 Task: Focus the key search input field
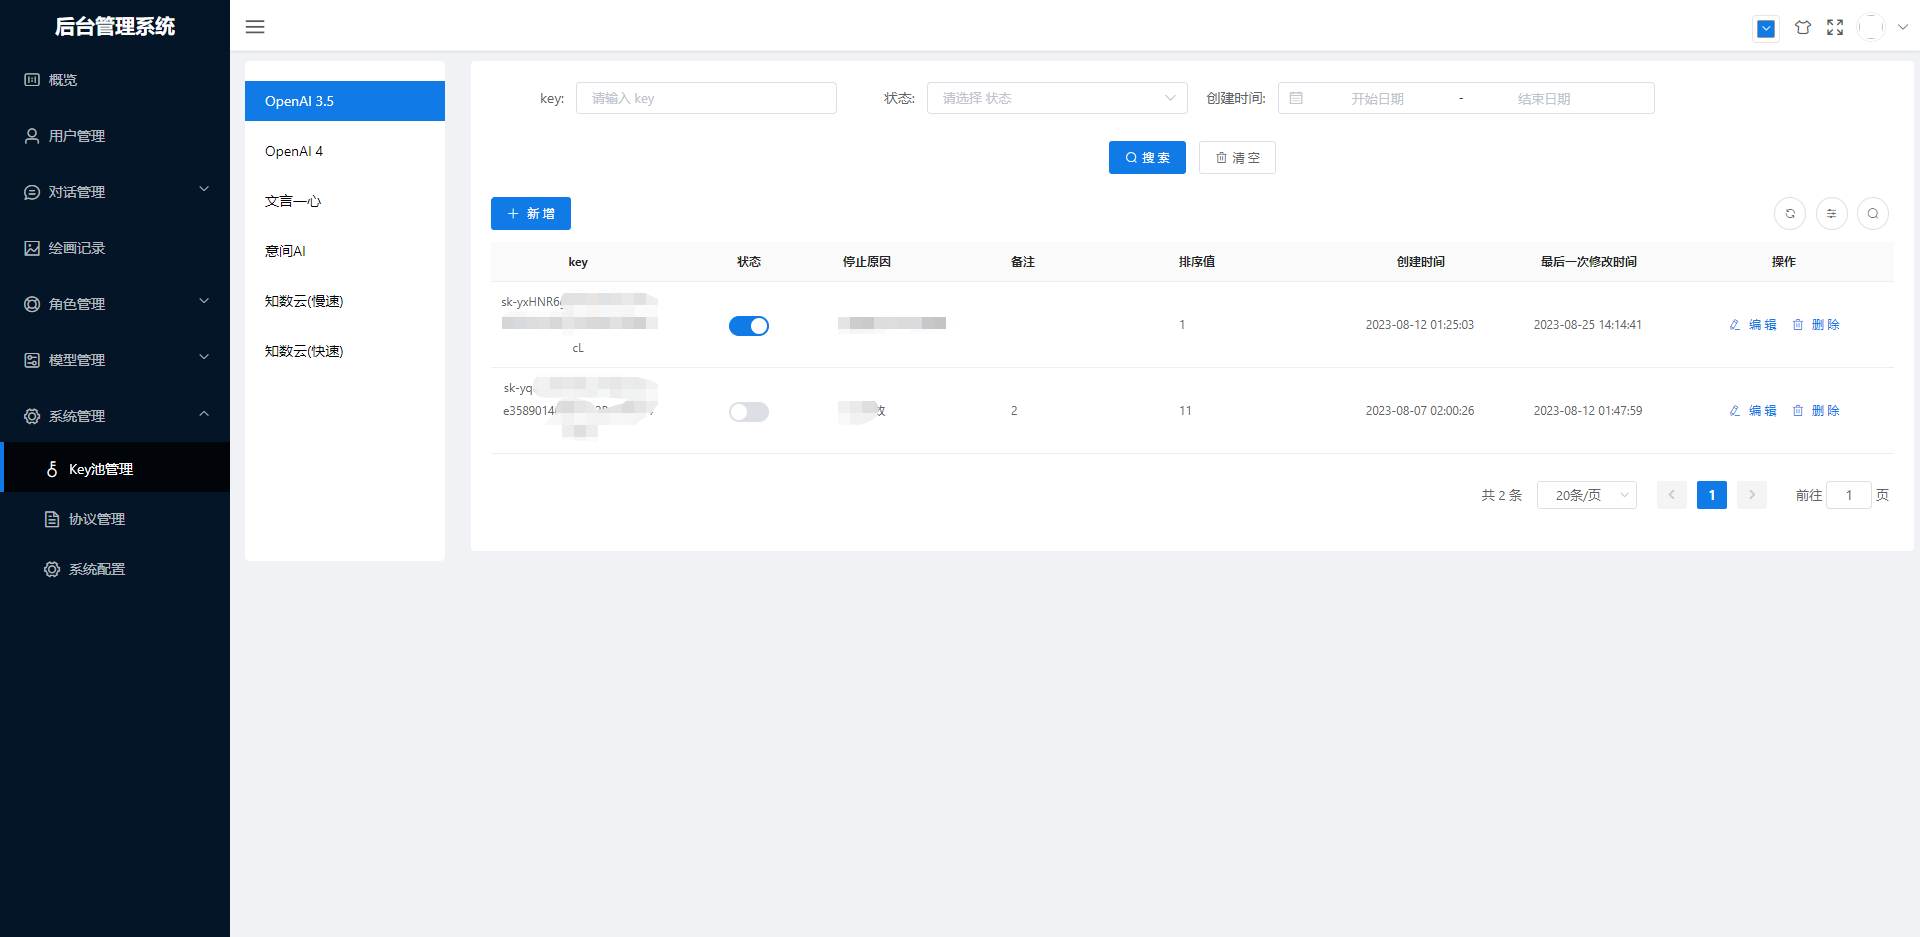coord(706,98)
